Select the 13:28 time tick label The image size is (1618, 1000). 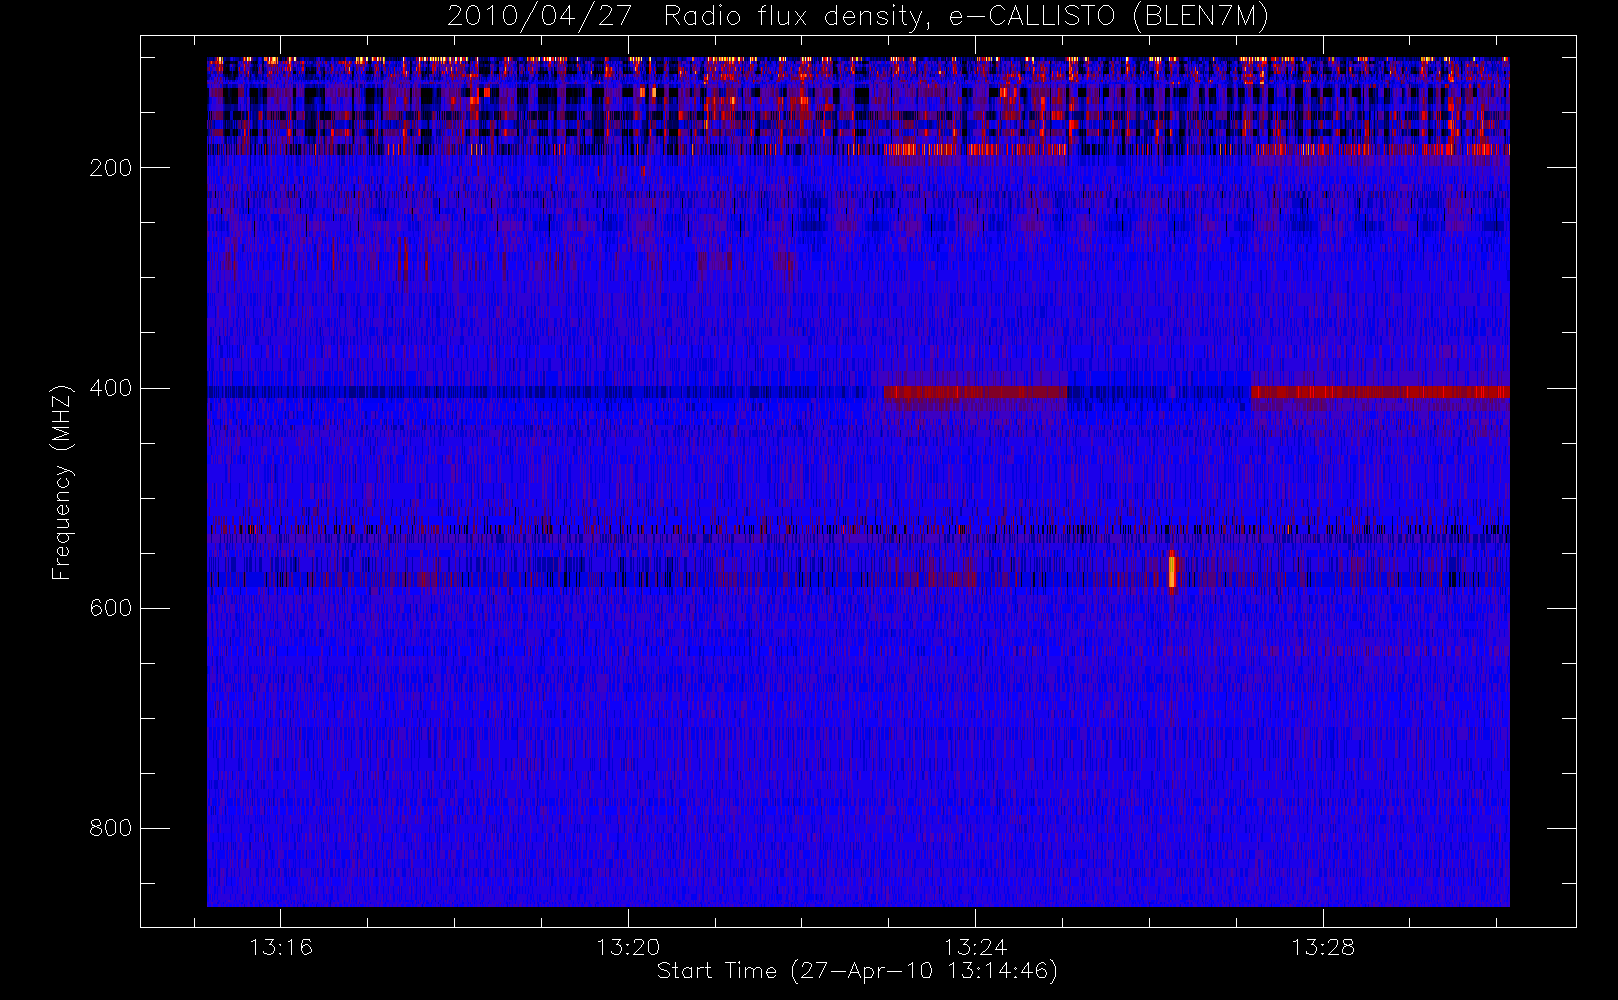tap(1322, 947)
